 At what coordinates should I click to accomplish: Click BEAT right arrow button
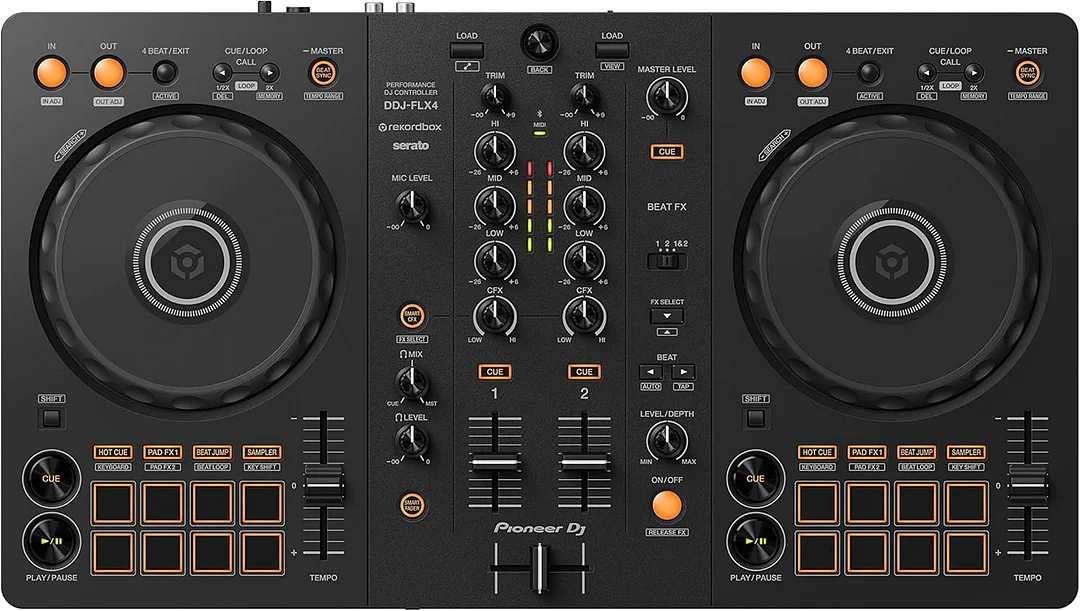pyautogui.click(x=683, y=372)
